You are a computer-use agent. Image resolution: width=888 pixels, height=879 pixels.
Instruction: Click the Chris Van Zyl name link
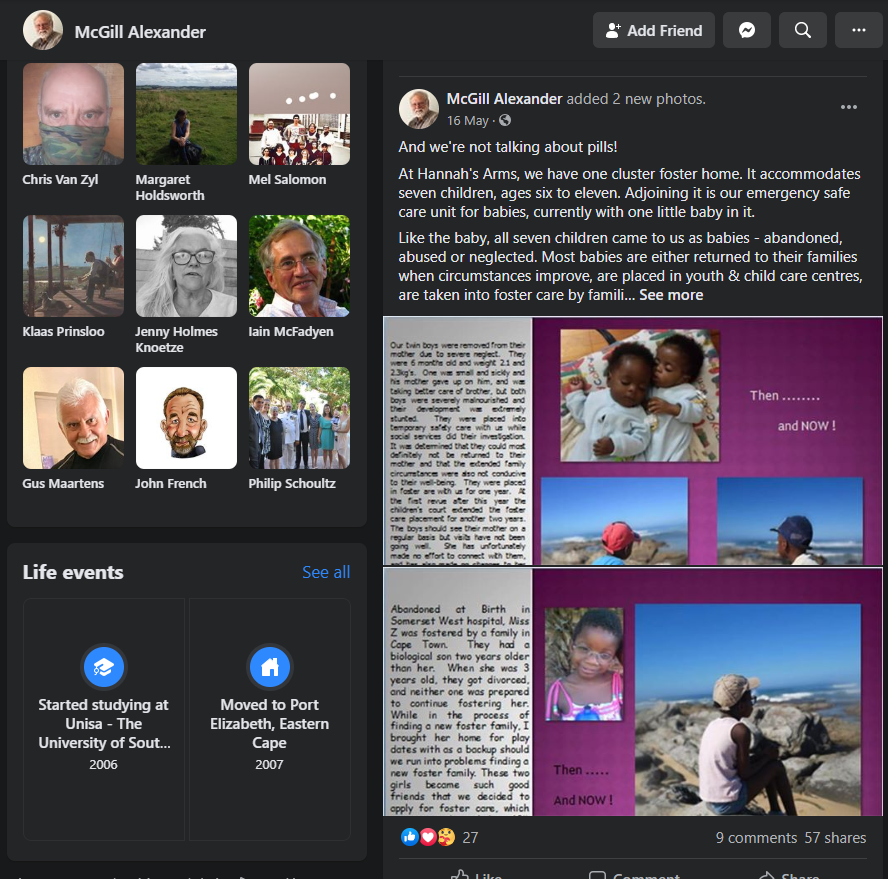[x=60, y=180]
